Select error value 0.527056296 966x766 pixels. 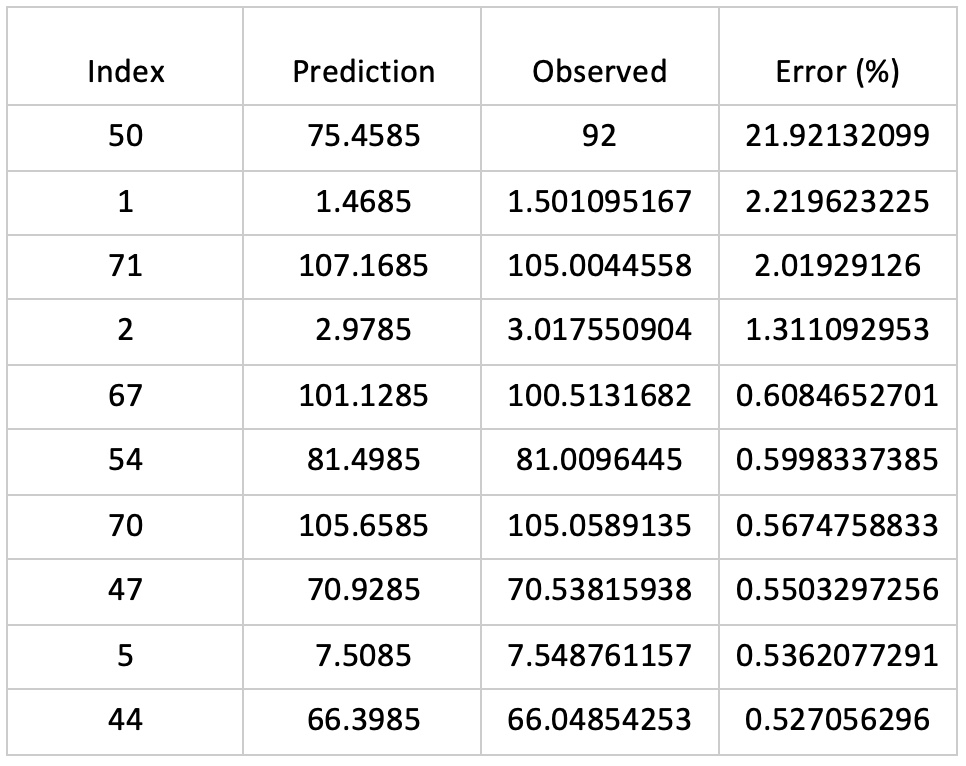point(837,719)
